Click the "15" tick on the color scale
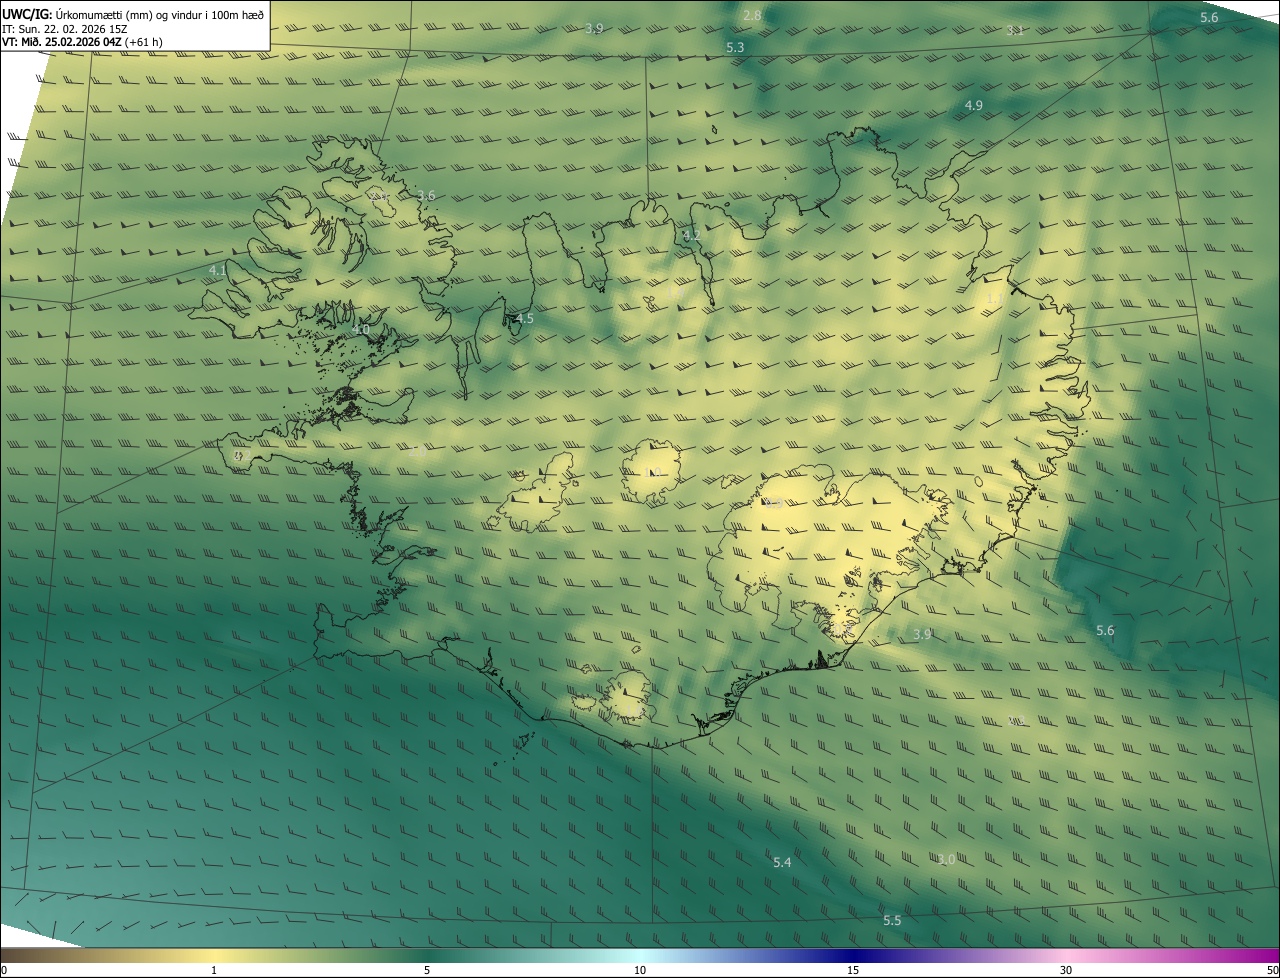The height and width of the screenshot is (978, 1280). click(853, 970)
